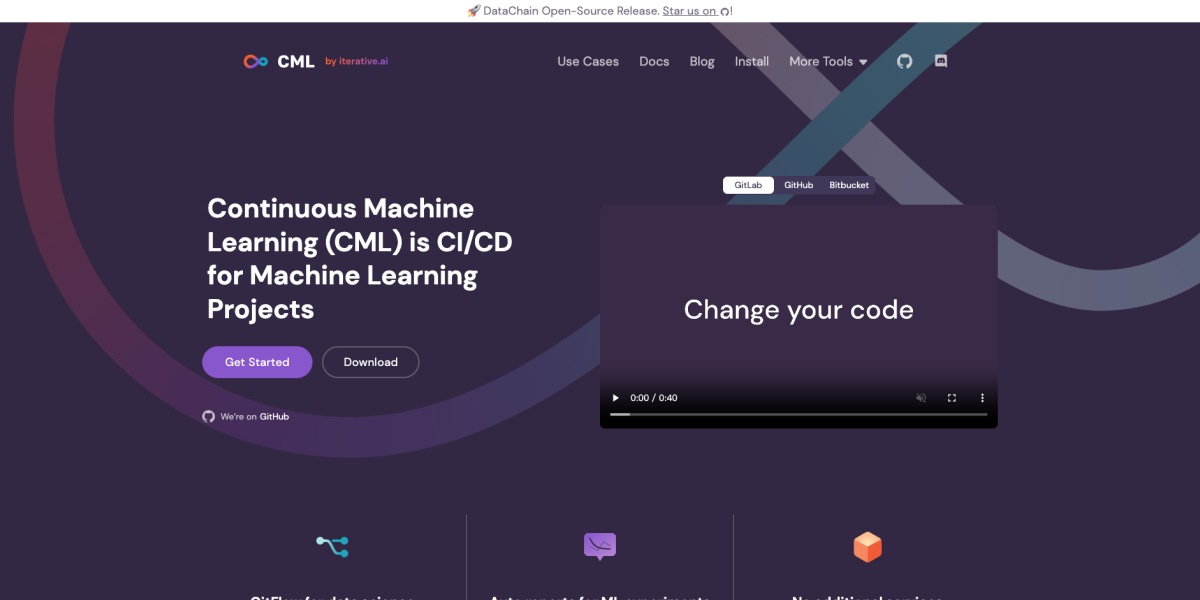This screenshot has width=1200, height=600.
Task: Click the CML logo icon
Action: [x=254, y=61]
